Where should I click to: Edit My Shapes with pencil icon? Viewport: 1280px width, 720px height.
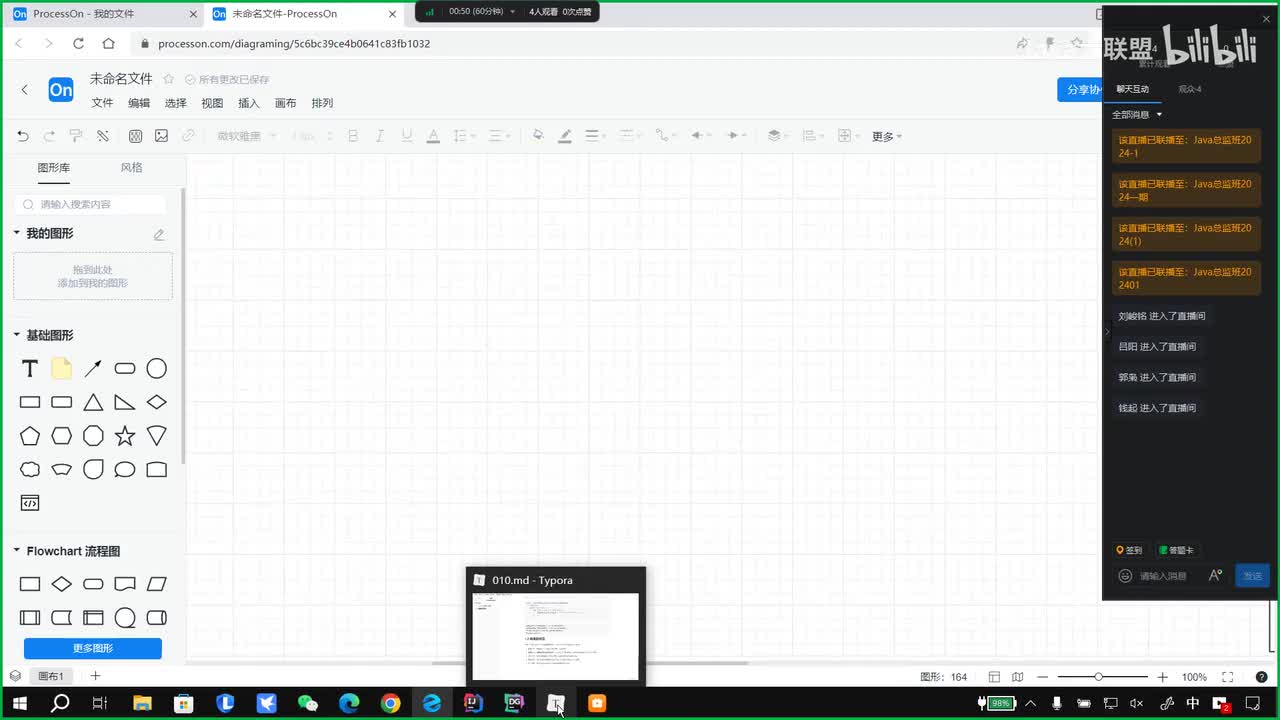[158, 234]
